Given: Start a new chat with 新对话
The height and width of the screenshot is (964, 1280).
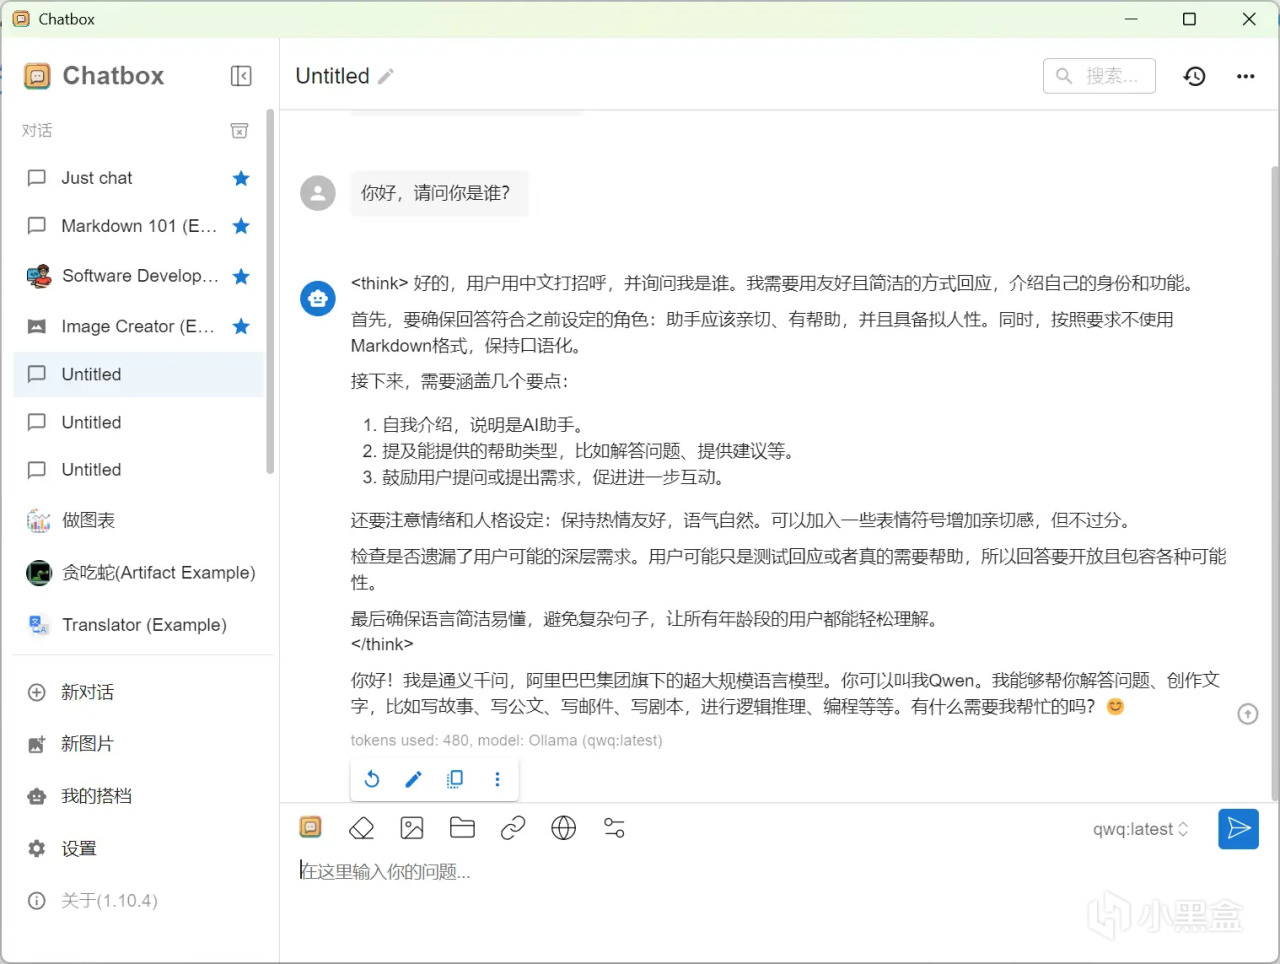Looking at the screenshot, I should click(138, 692).
